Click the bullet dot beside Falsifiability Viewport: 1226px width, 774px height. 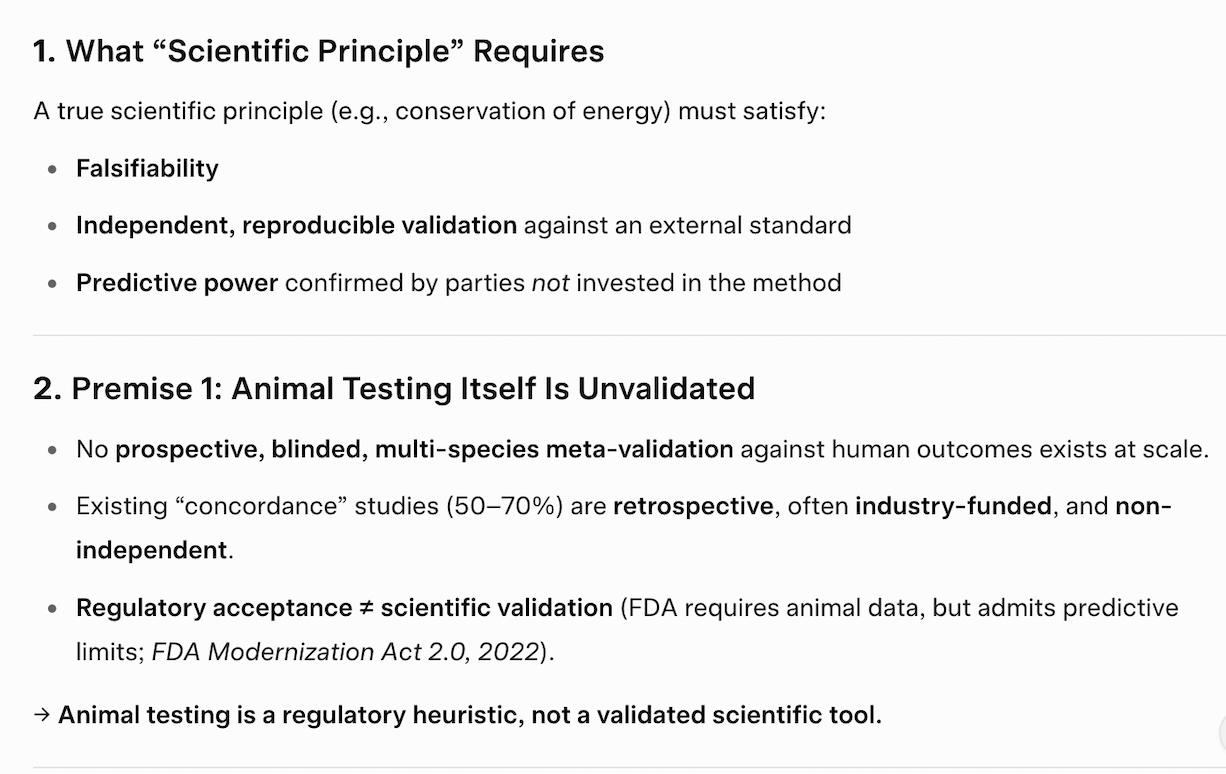[x=53, y=169]
